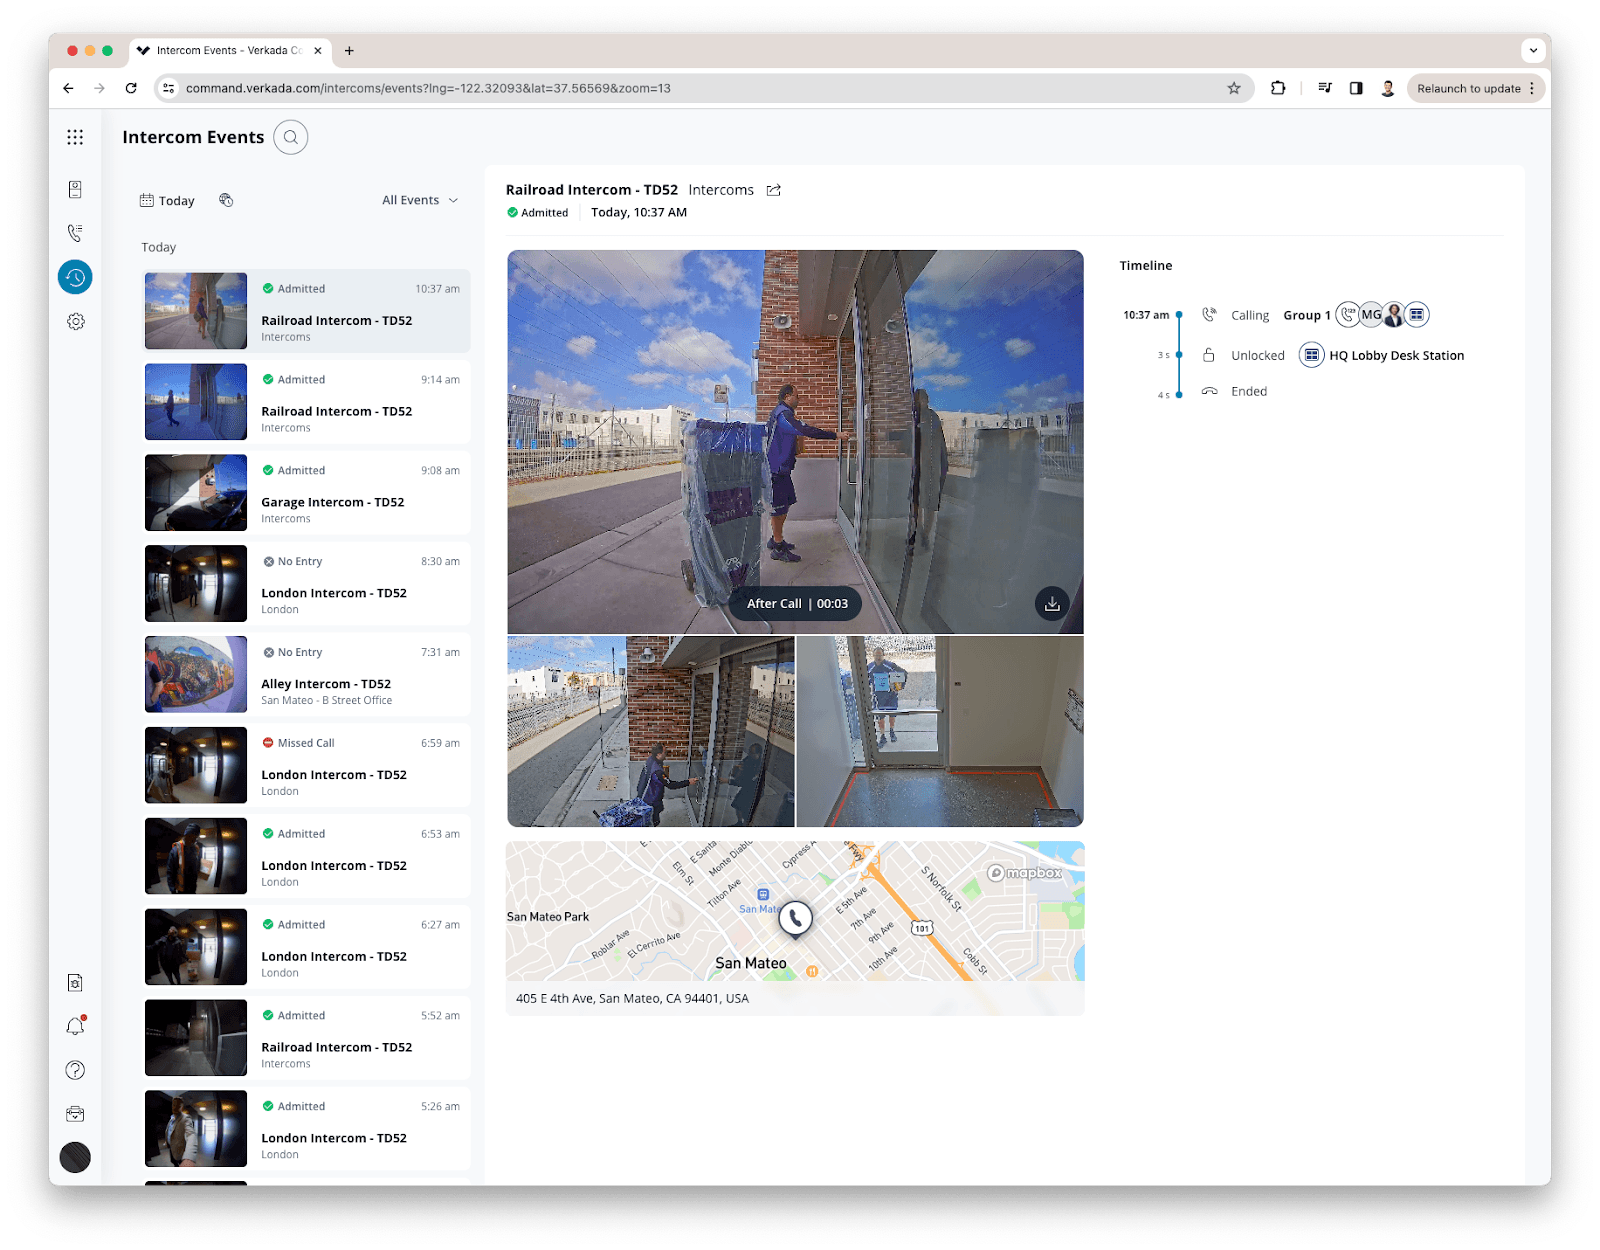Expand the All Events filter dropdown
Screen dimensions: 1600x1250
click(x=420, y=201)
